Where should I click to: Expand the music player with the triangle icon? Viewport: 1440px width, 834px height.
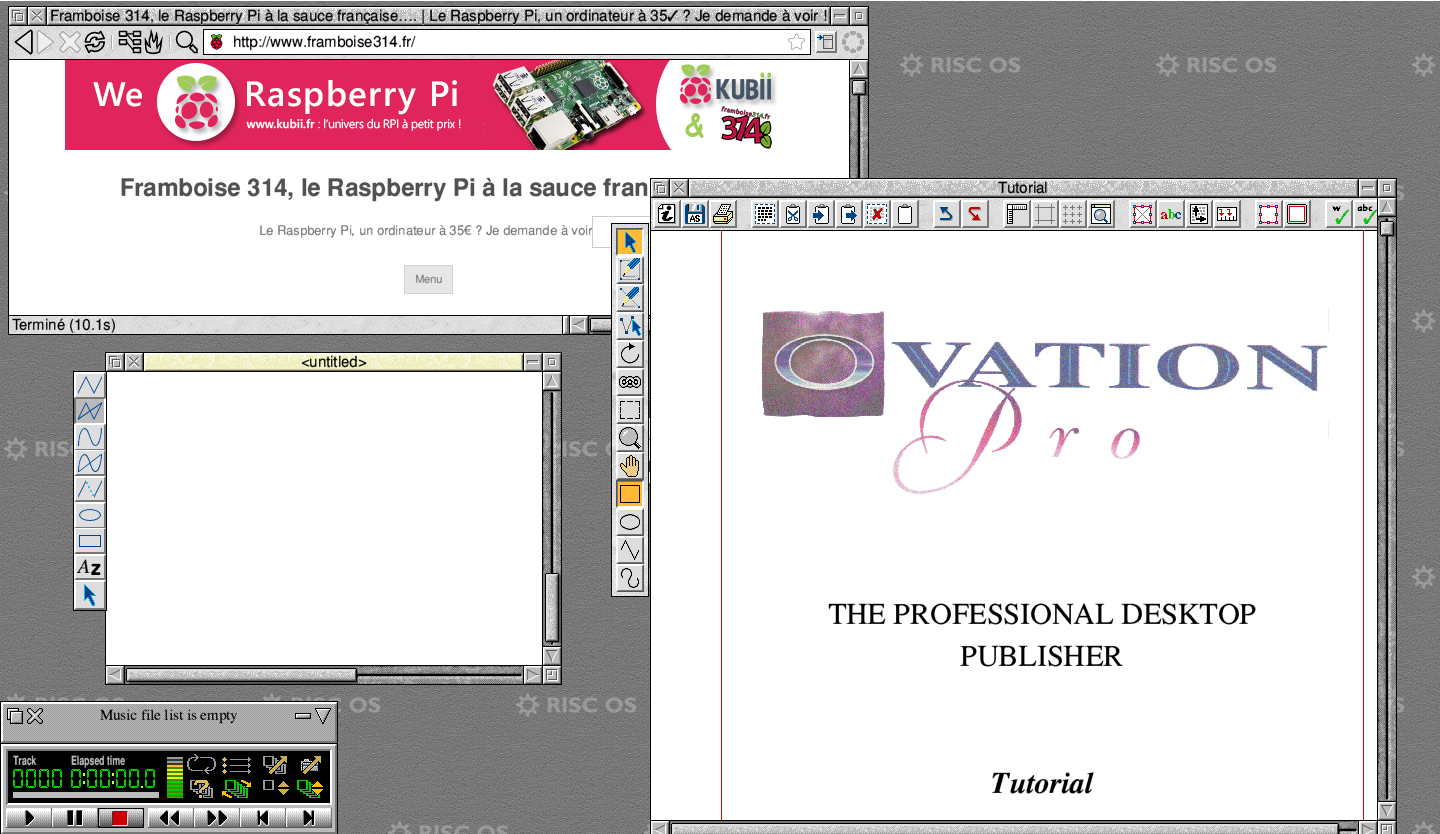click(323, 716)
